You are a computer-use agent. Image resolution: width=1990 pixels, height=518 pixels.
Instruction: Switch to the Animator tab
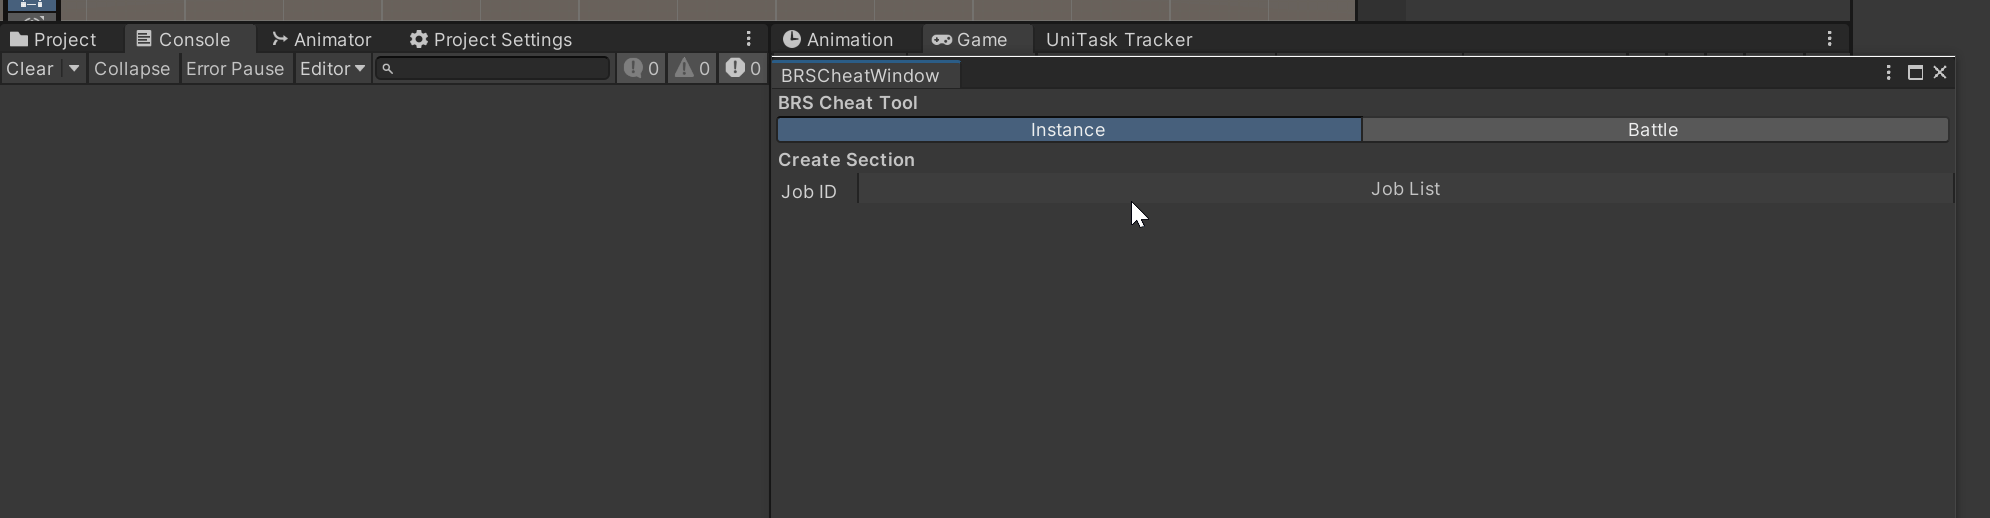point(322,40)
